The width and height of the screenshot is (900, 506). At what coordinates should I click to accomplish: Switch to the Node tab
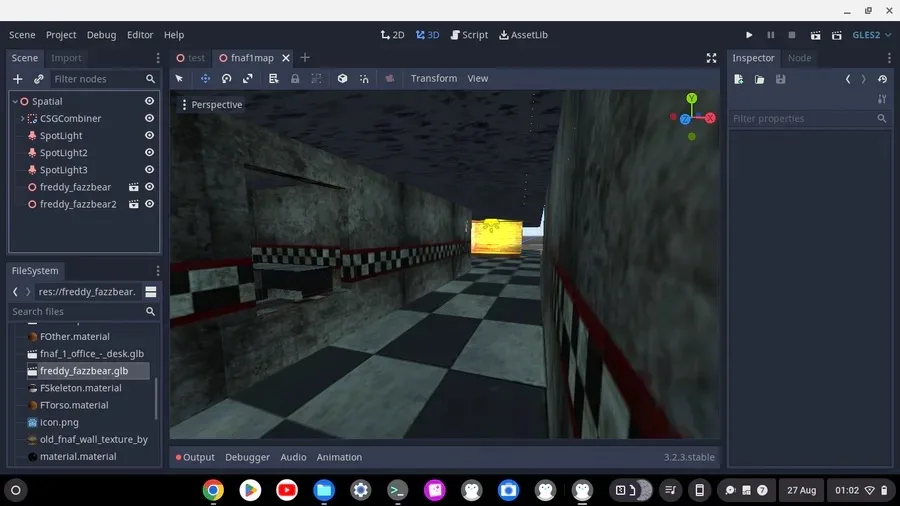coord(800,58)
